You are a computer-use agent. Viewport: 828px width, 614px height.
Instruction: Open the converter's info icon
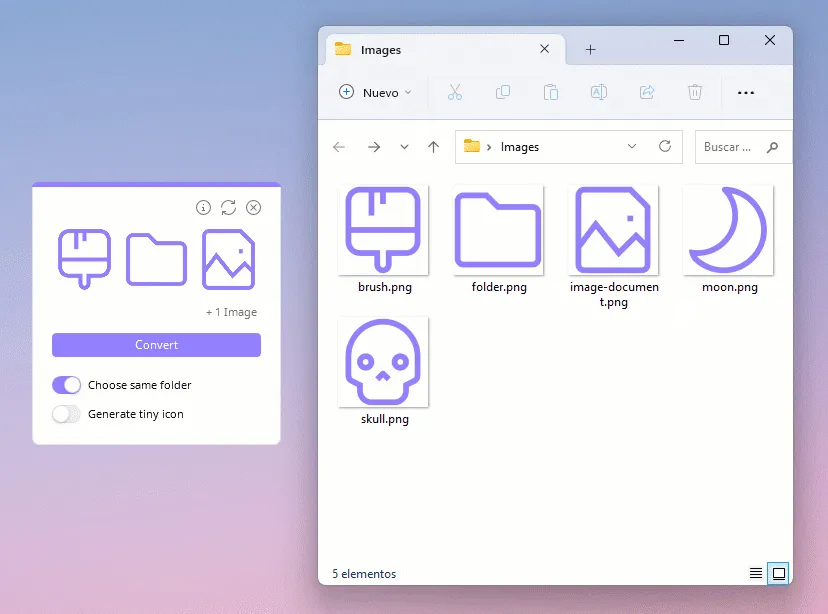point(204,207)
